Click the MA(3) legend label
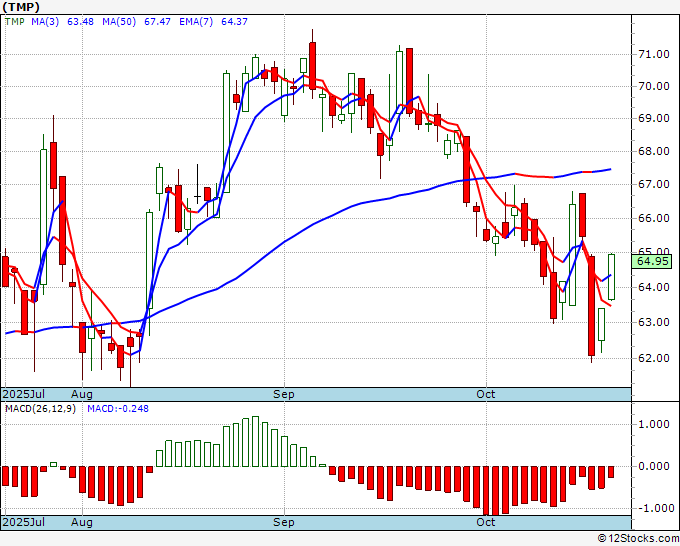This screenshot has width=680, height=546. pos(45,21)
